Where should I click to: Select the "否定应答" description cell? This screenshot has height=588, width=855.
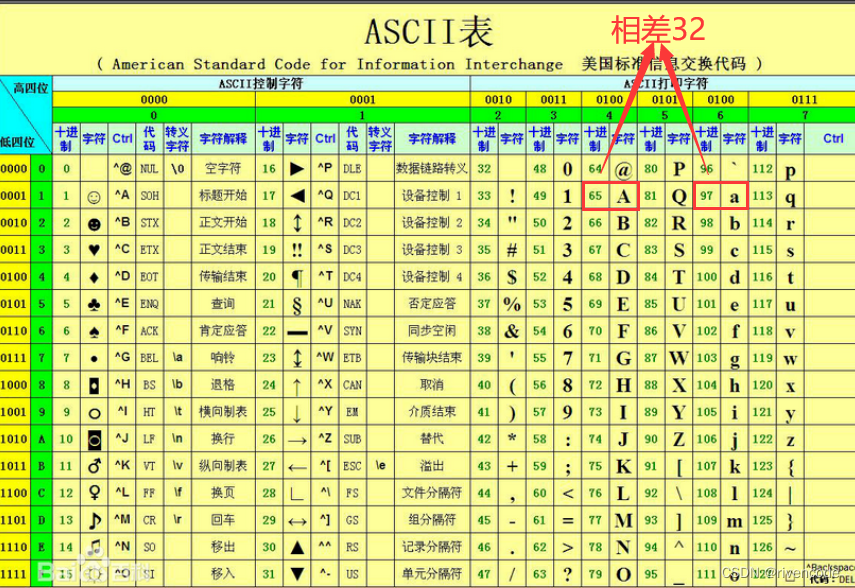click(432, 304)
